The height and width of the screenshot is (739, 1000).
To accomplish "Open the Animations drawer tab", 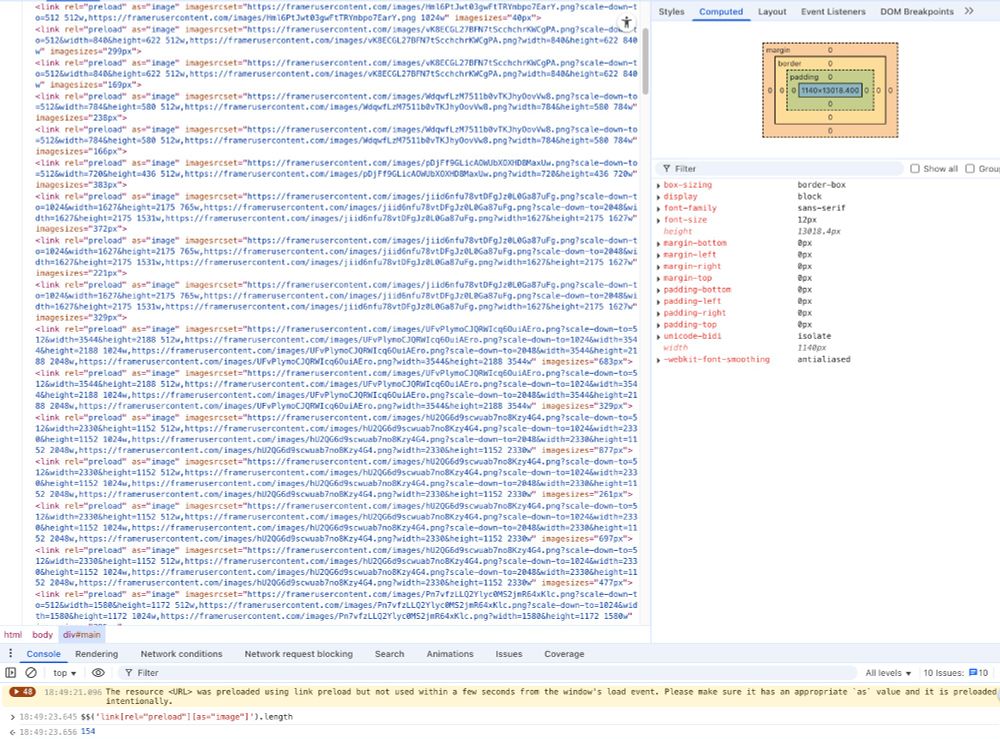I will click(x=450, y=654).
